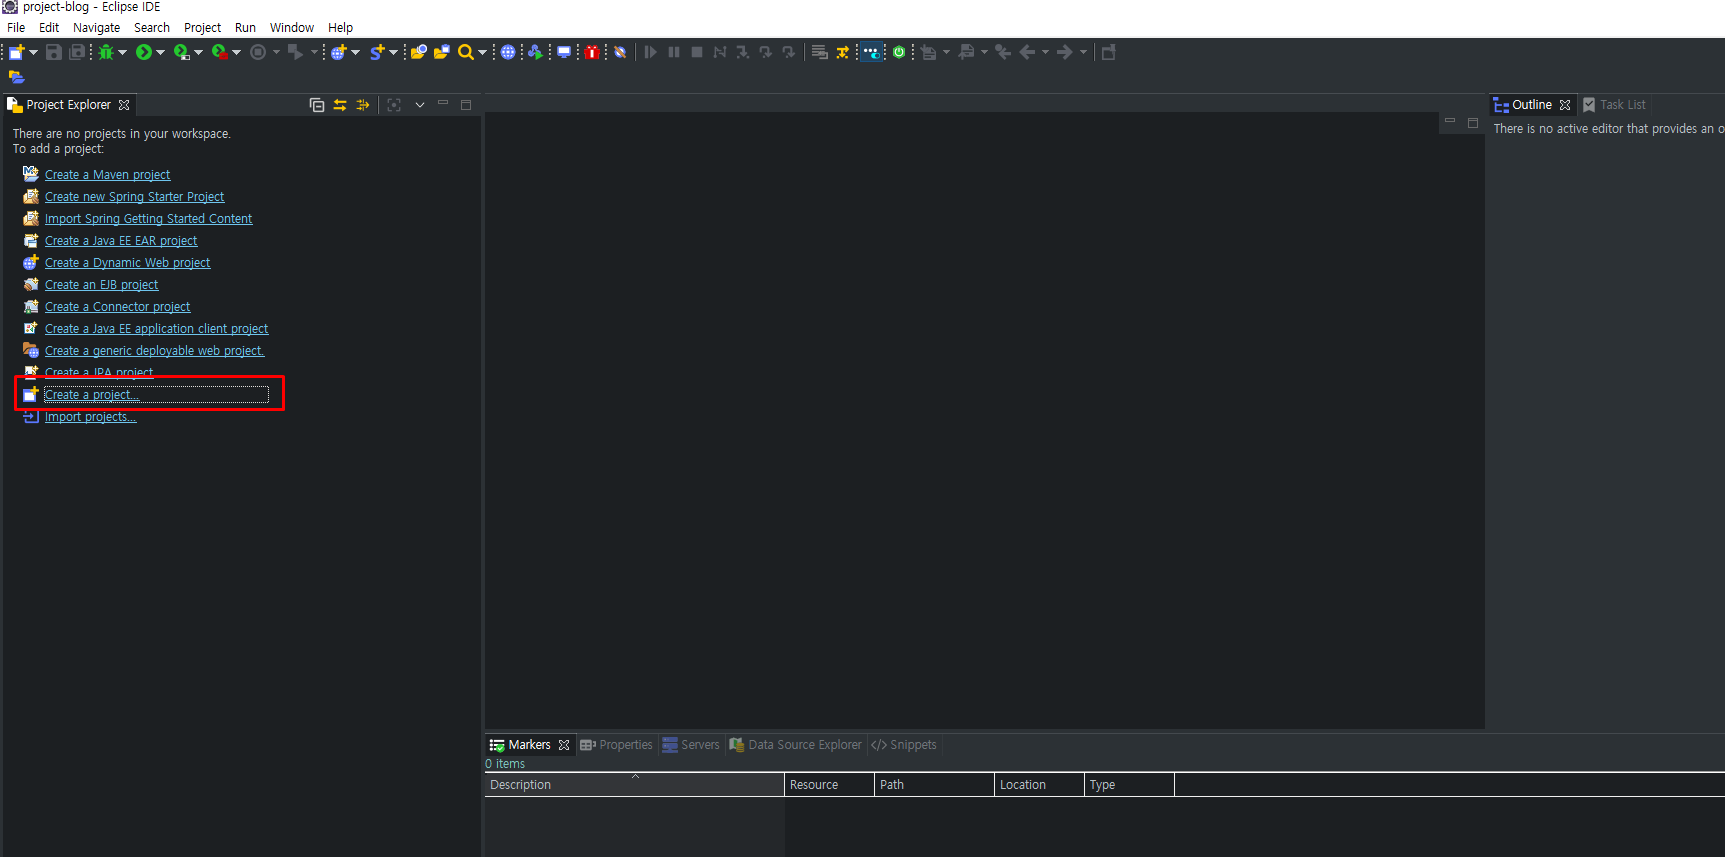The image size is (1725, 857).
Task: Open the Navigate menu
Action: (96, 28)
